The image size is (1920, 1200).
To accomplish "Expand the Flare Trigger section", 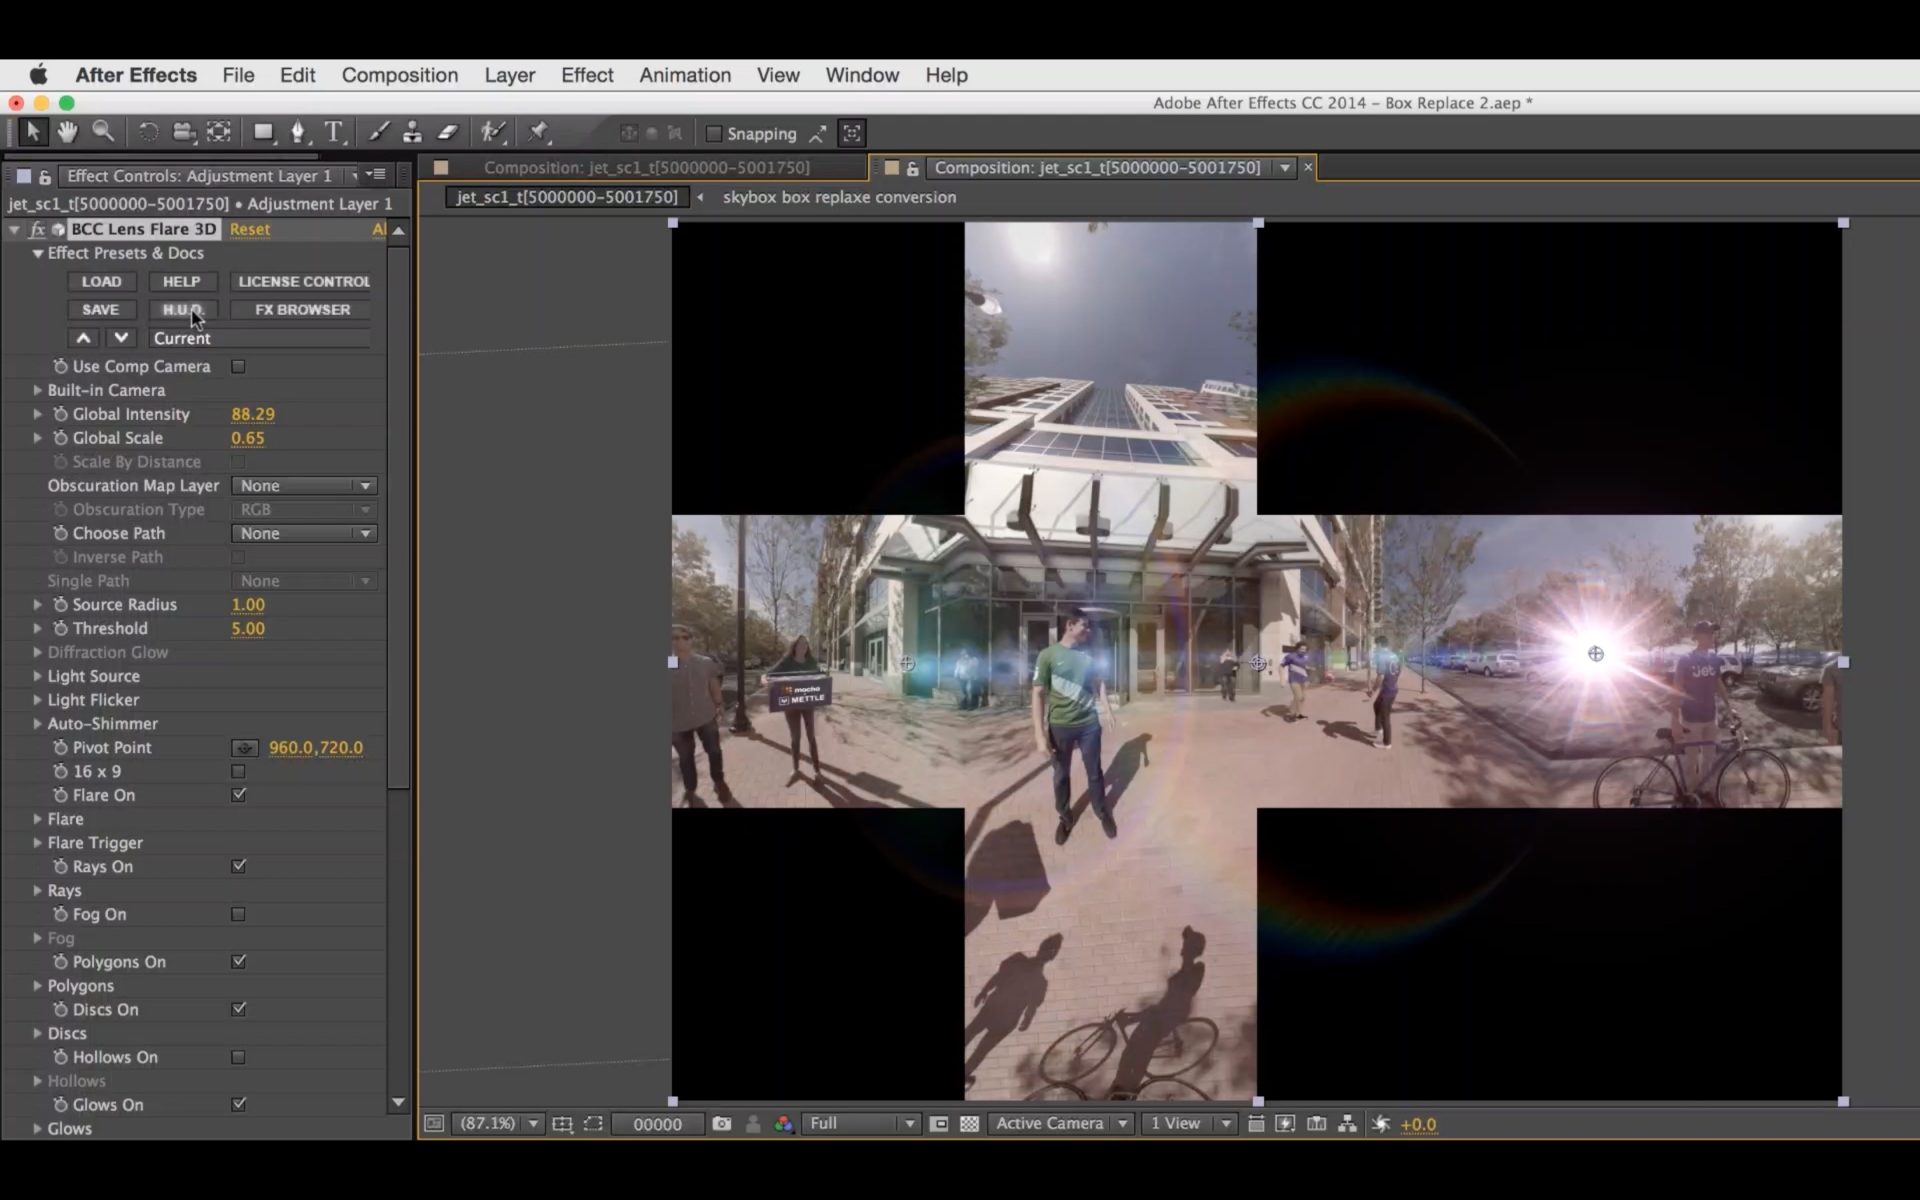I will 37,842.
